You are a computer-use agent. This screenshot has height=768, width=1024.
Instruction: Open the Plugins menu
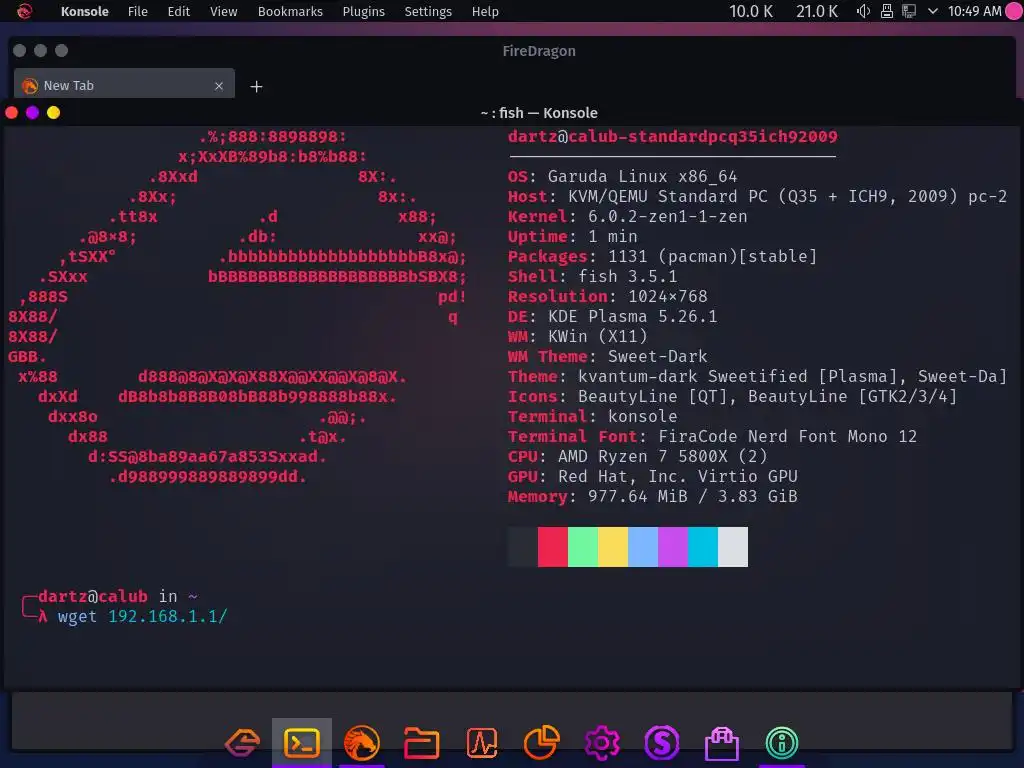363,12
